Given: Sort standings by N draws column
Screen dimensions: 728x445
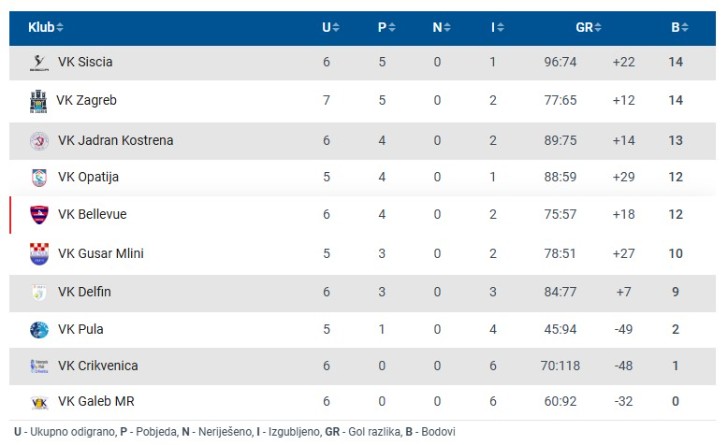Looking at the screenshot, I should (441, 28).
